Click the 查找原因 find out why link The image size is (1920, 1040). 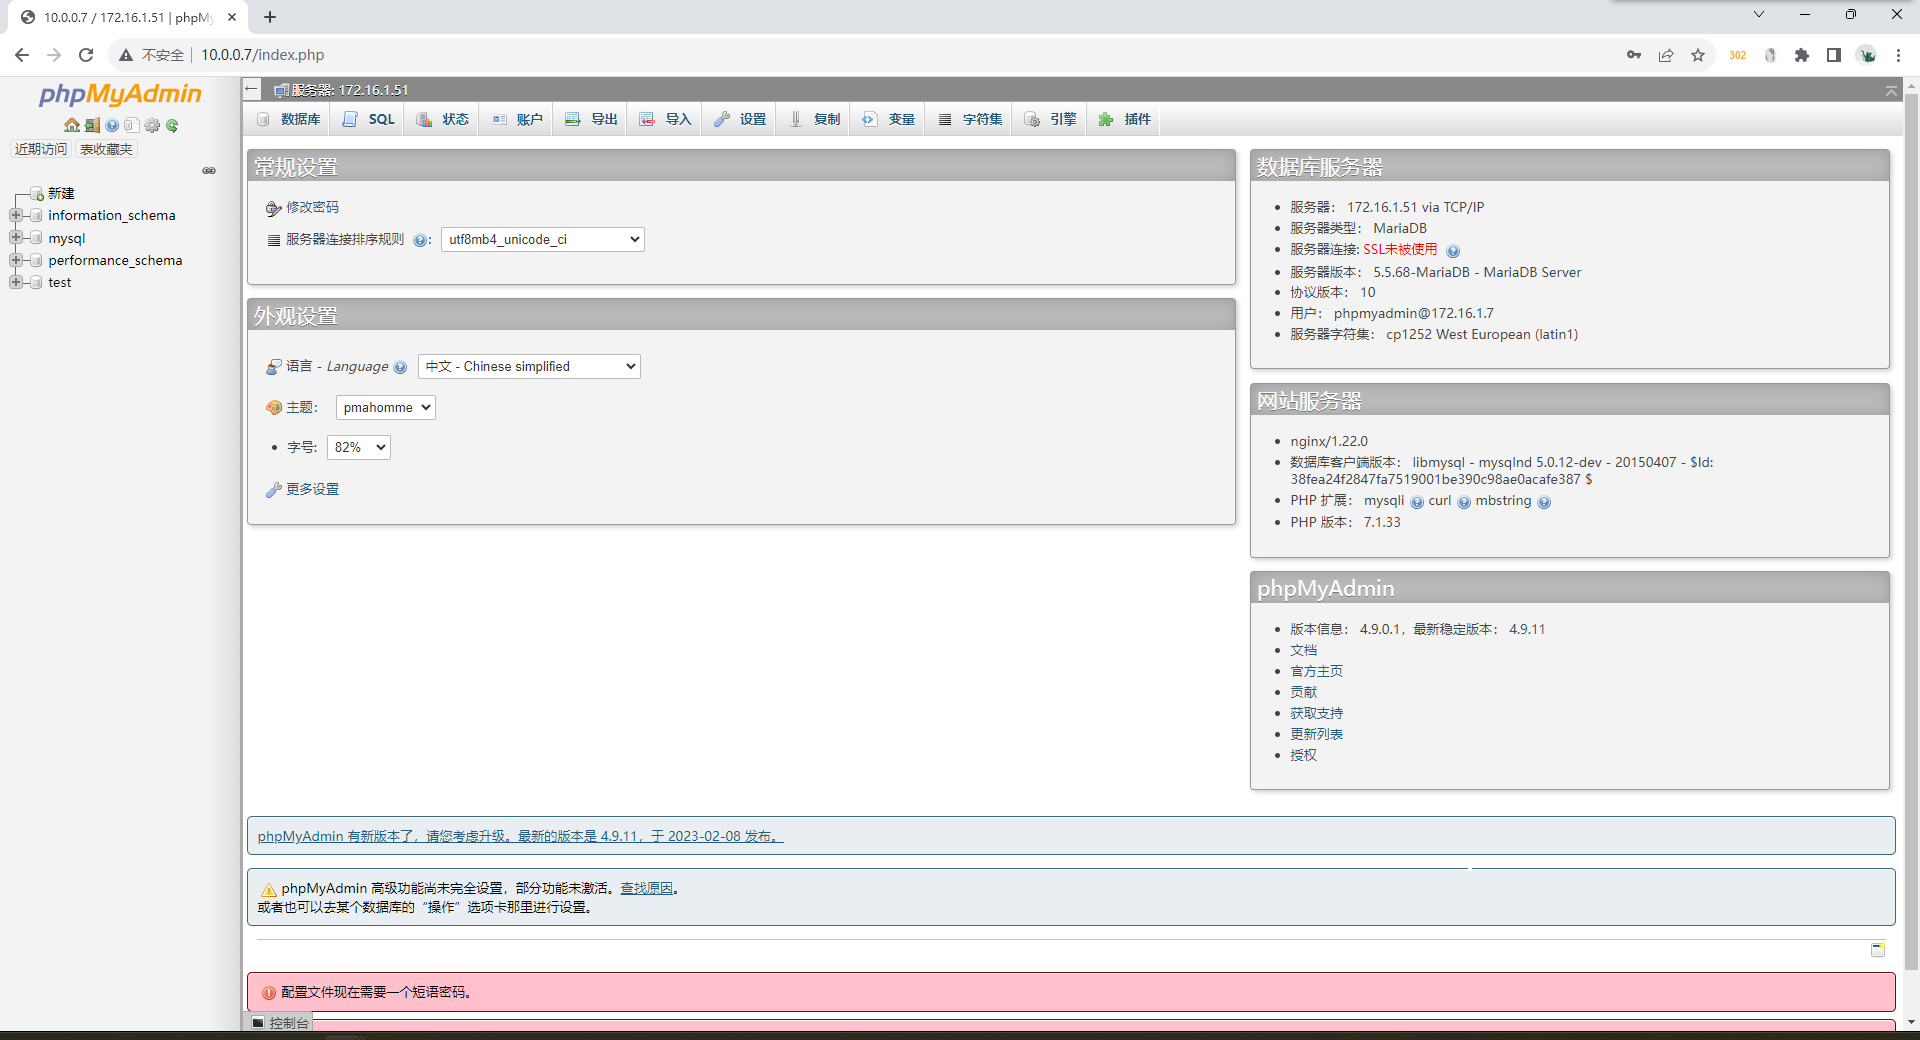[x=646, y=889]
